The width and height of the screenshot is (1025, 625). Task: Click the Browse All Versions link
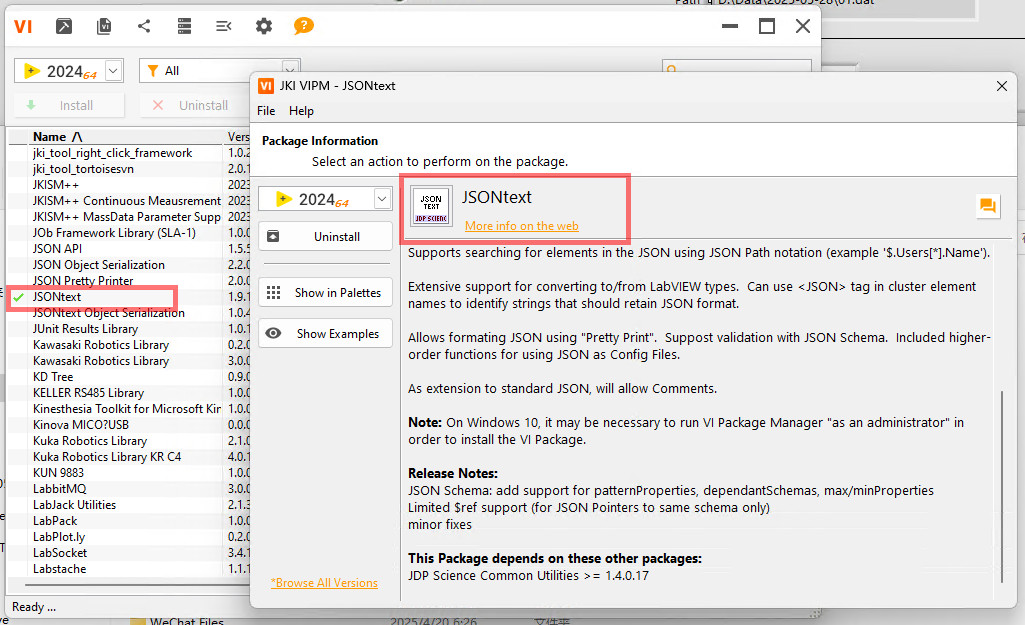tap(324, 583)
